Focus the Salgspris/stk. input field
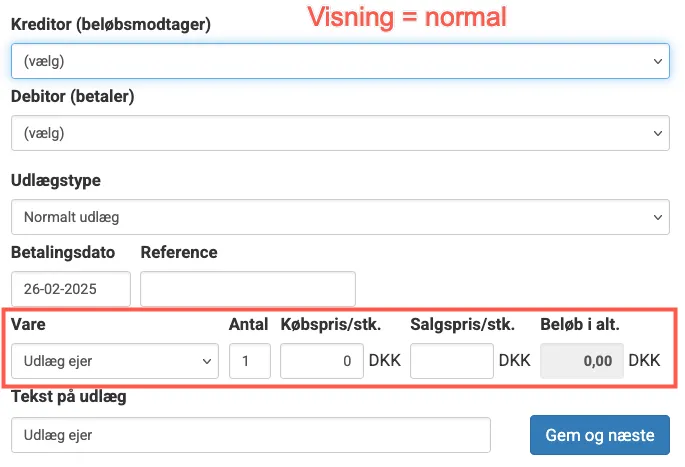The width and height of the screenshot is (685, 467). pyautogui.click(x=452, y=360)
